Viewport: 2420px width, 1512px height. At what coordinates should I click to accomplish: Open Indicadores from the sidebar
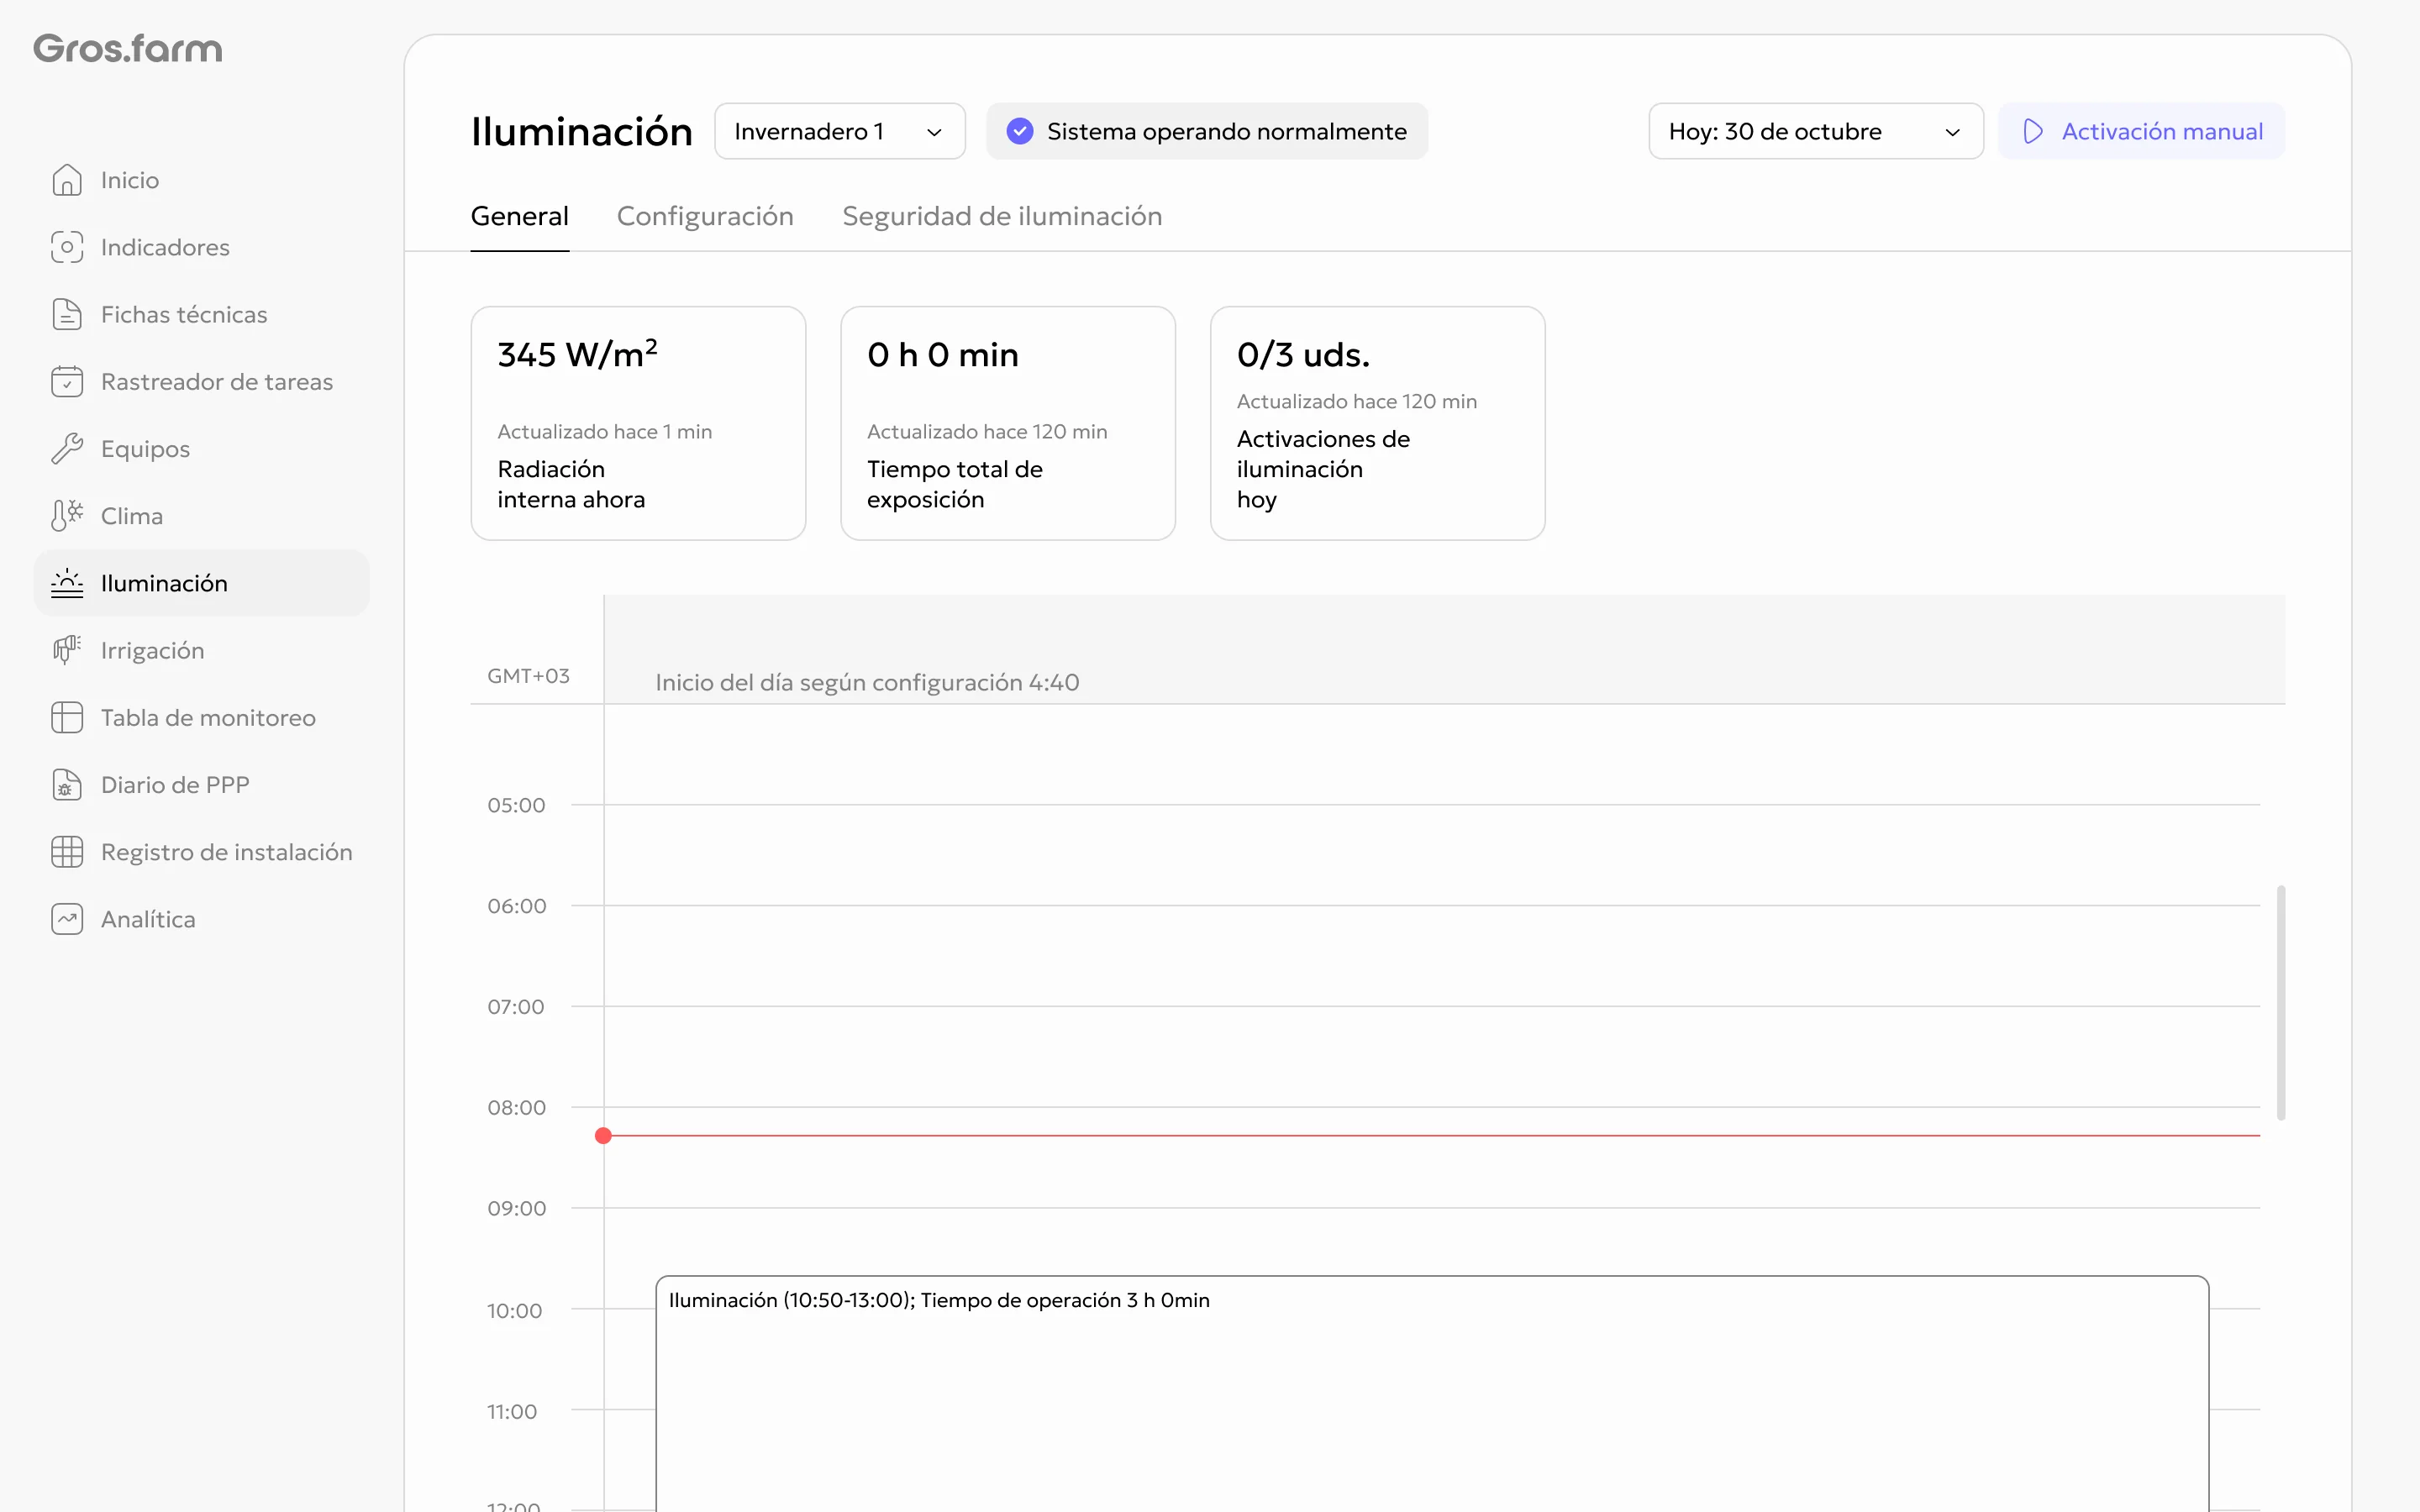tap(202, 247)
